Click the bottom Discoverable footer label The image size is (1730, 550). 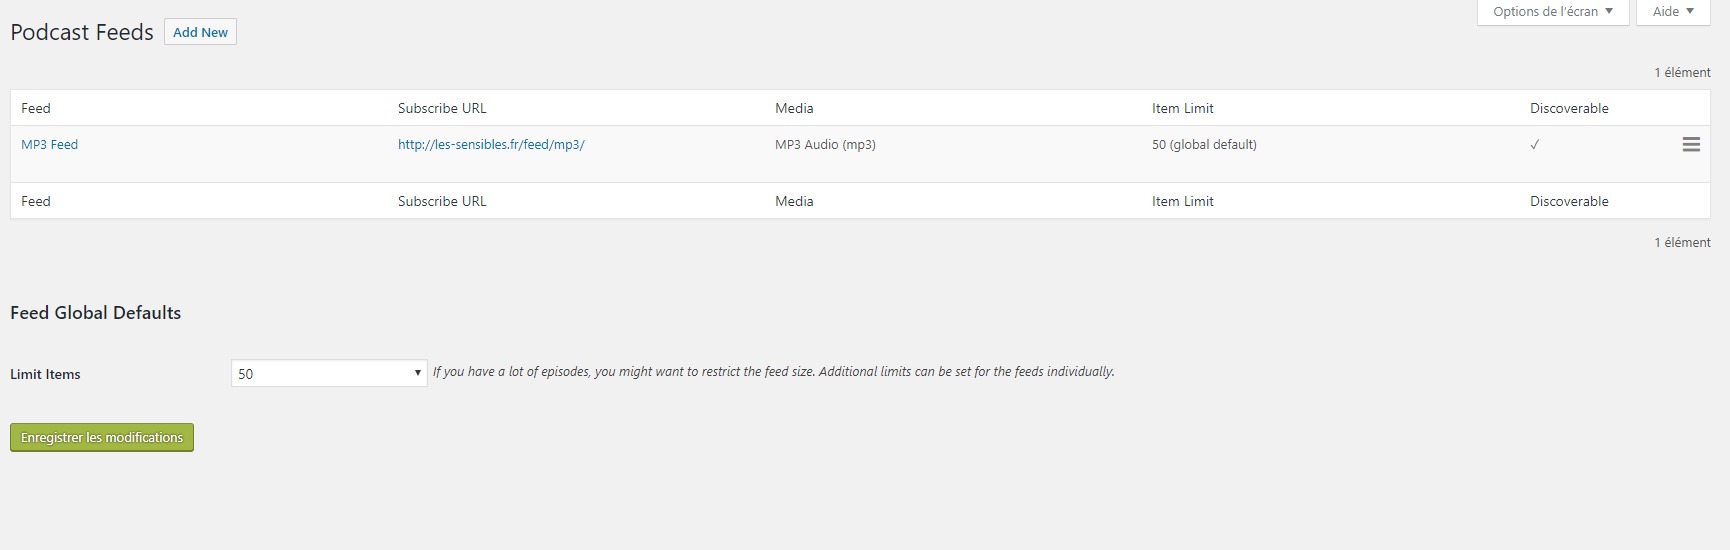tap(1569, 201)
